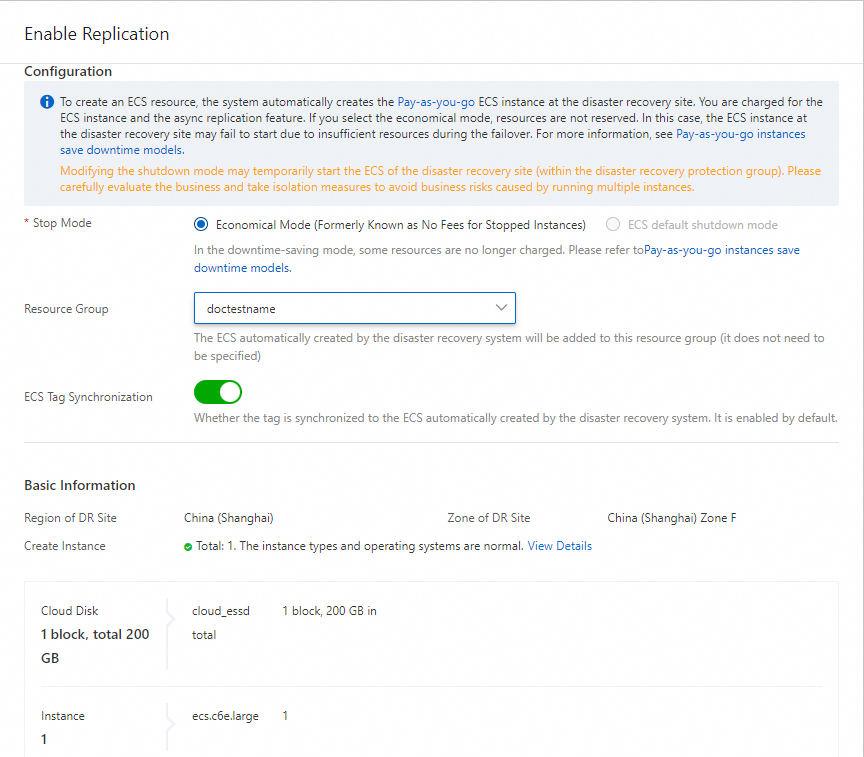The width and height of the screenshot is (864, 757).
Task: Click the tag synchronization help description
Action: [515, 418]
